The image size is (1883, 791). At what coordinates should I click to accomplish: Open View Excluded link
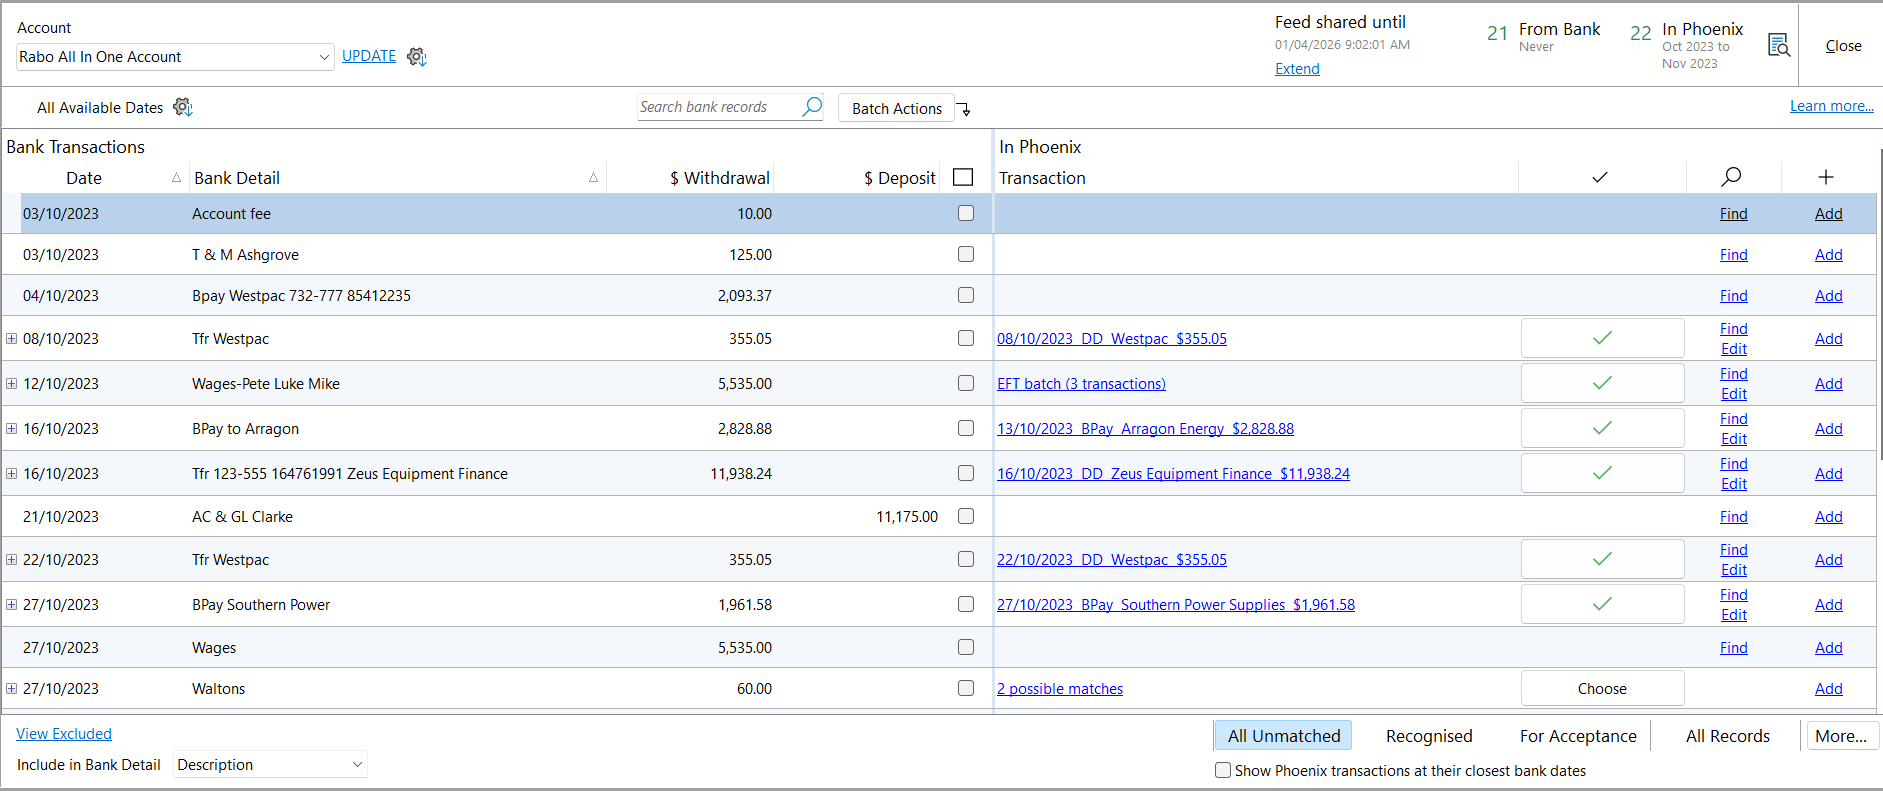coord(64,734)
